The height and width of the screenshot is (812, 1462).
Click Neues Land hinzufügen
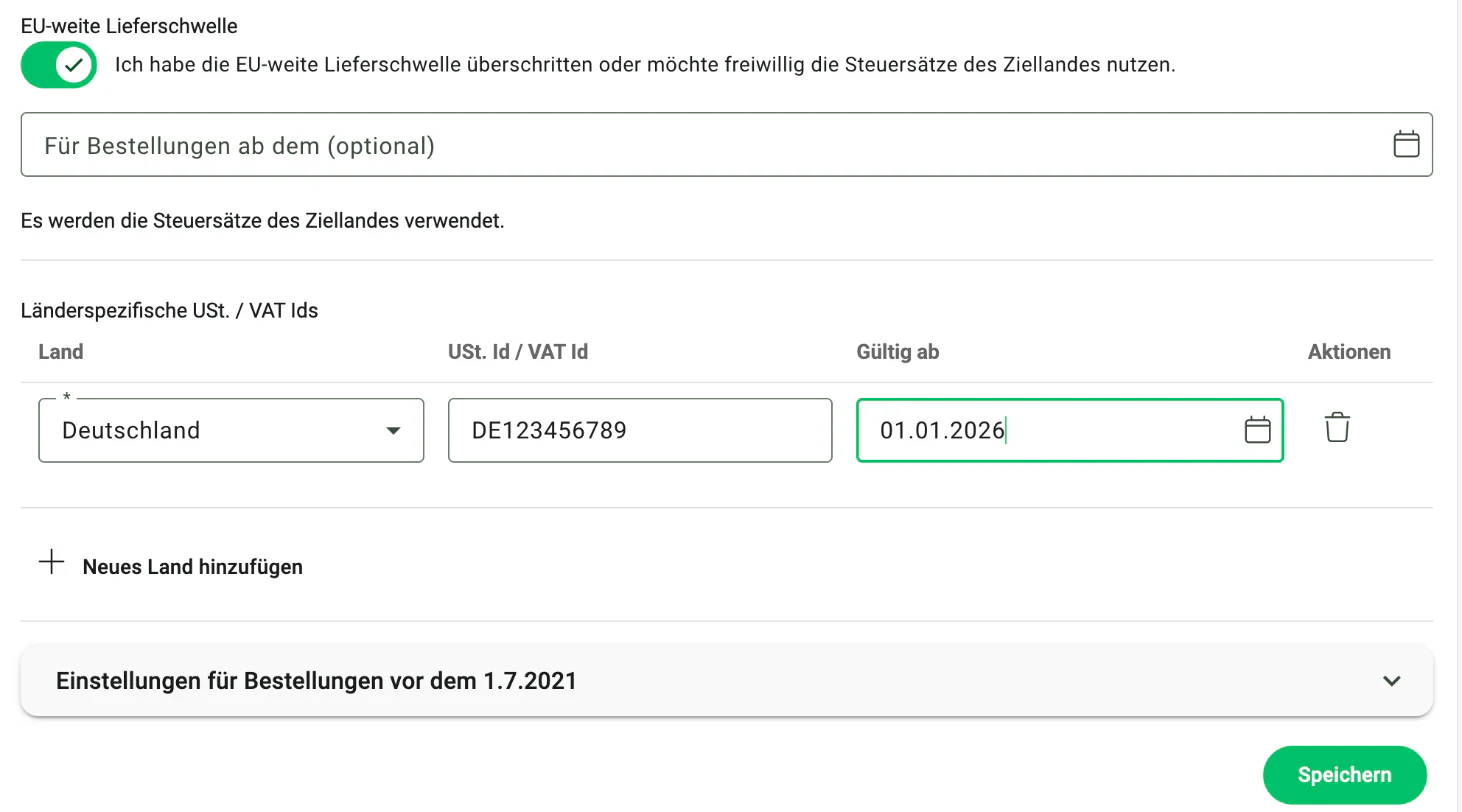point(193,567)
